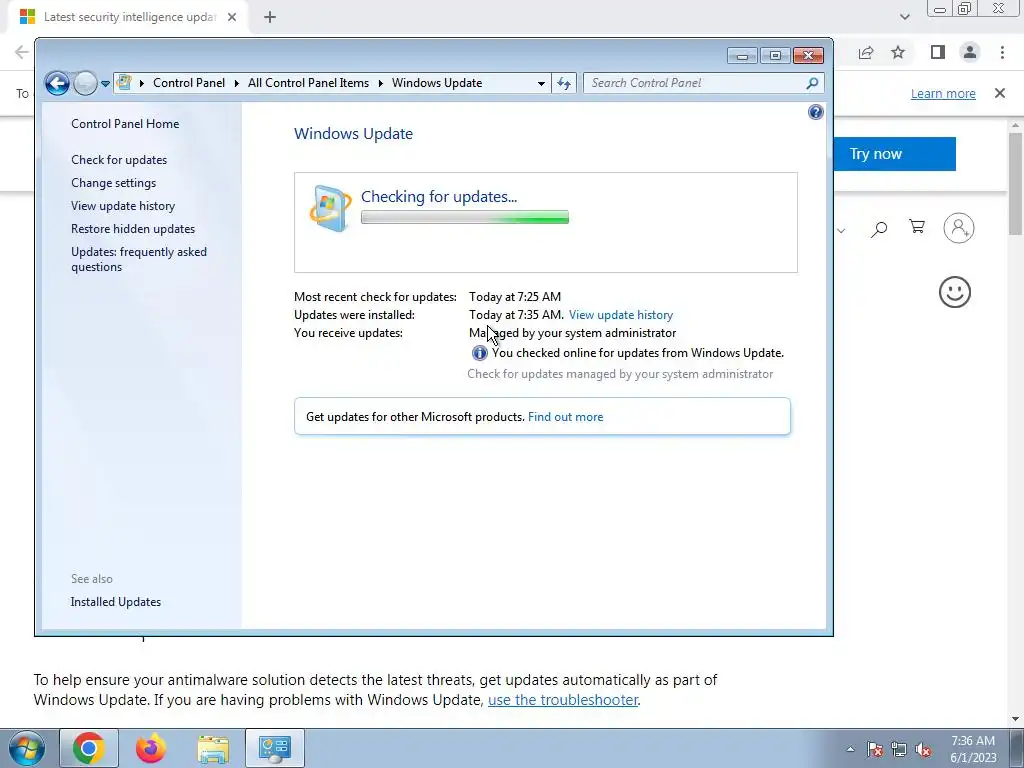This screenshot has width=1024, height=768.
Task: Select All Control Panel Items breadcrumb
Action: 308,83
